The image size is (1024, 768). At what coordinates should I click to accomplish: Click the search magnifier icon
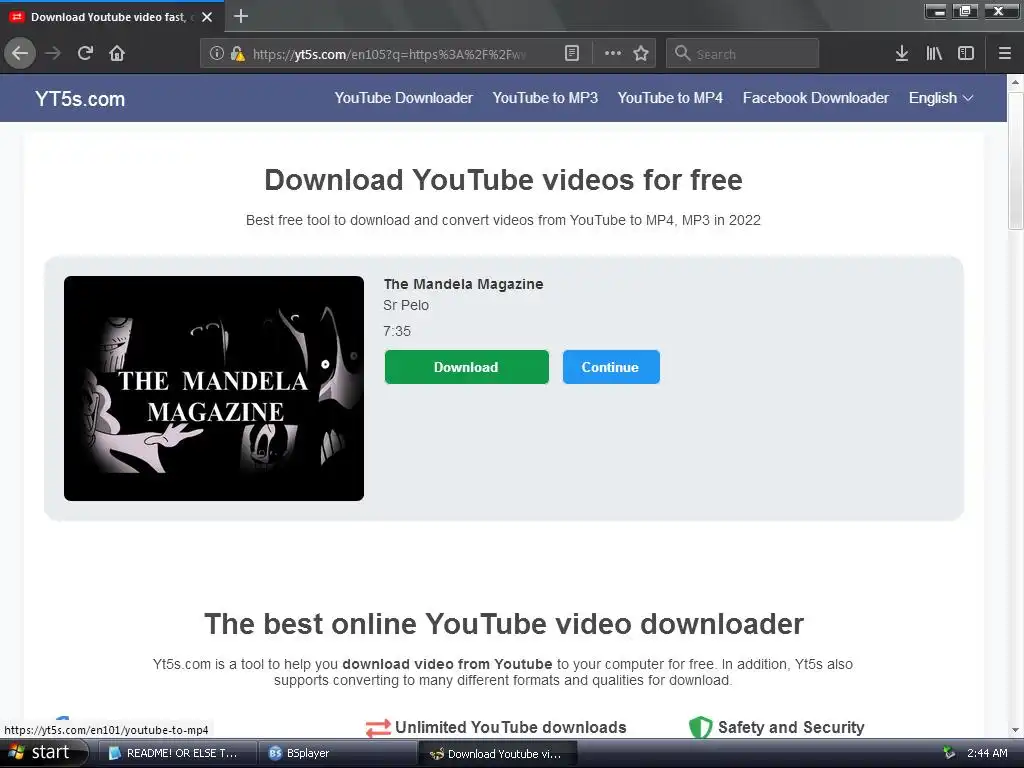682,54
